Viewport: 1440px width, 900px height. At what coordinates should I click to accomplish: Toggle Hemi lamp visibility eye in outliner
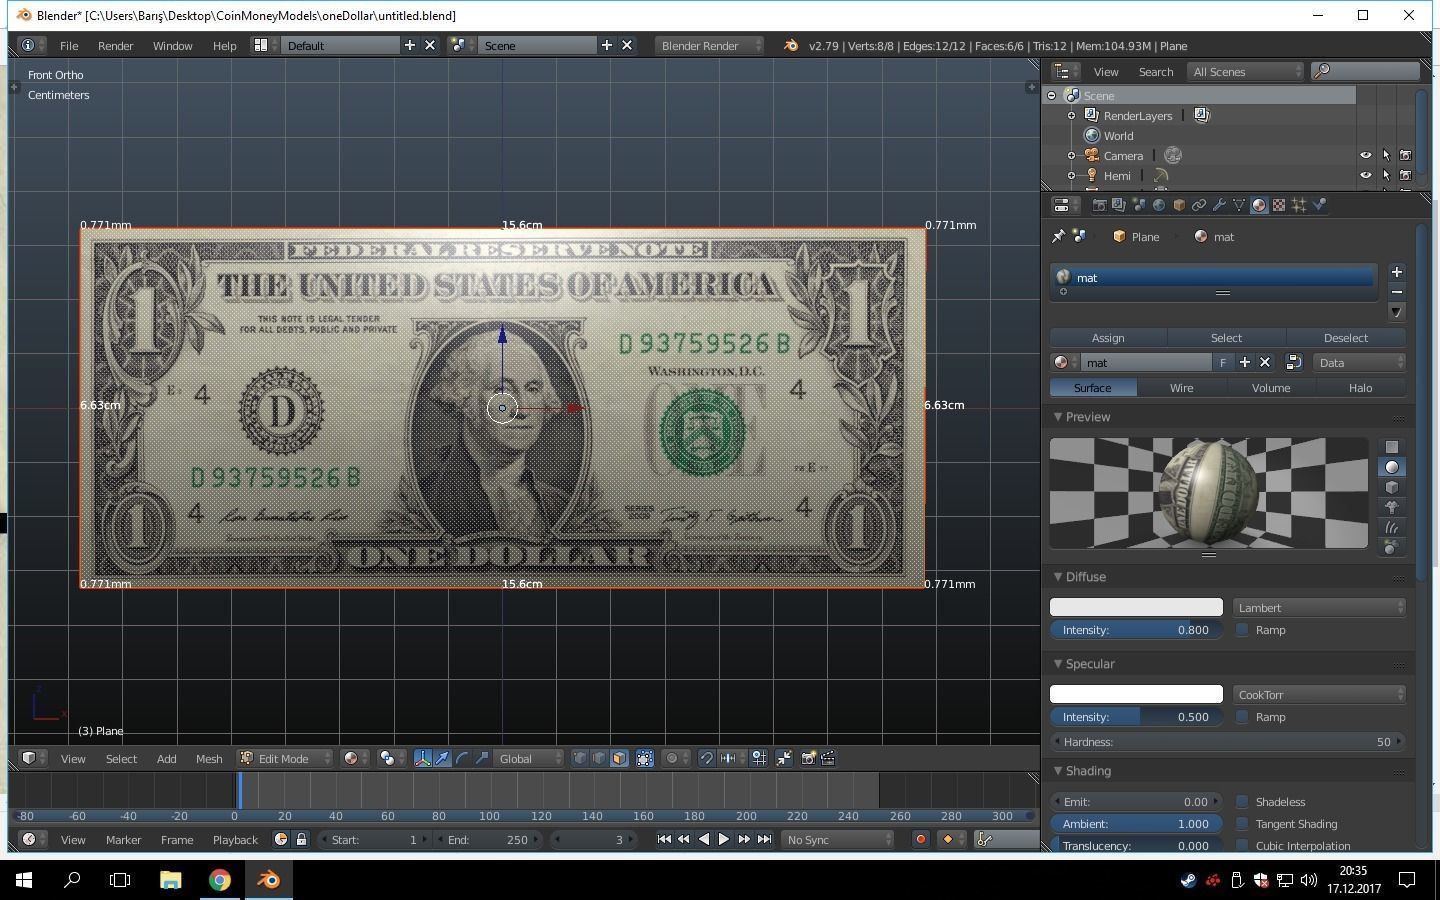pyautogui.click(x=1366, y=176)
